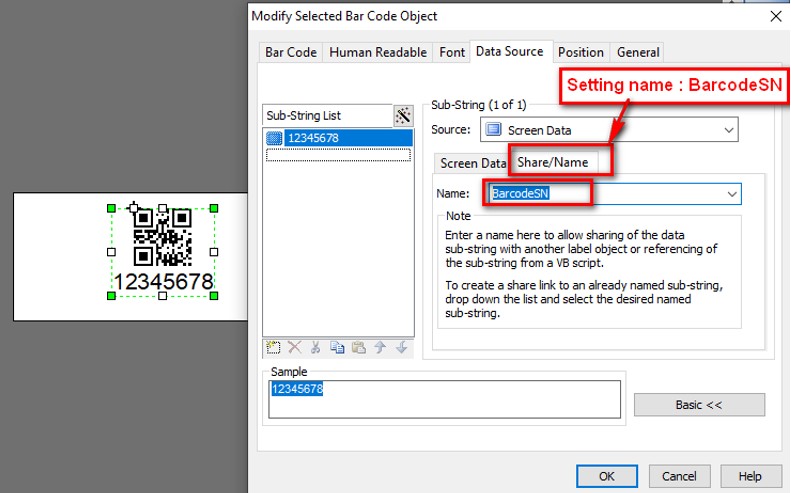Close the Modify Selected Bar Code Object dialog
The width and height of the screenshot is (791, 493).
(776, 17)
